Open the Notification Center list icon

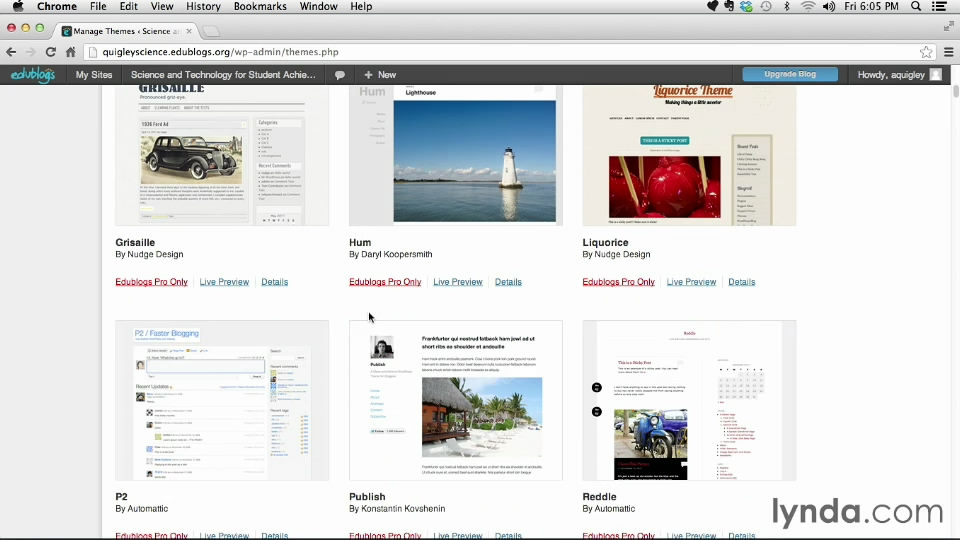pyautogui.click(x=940, y=6)
